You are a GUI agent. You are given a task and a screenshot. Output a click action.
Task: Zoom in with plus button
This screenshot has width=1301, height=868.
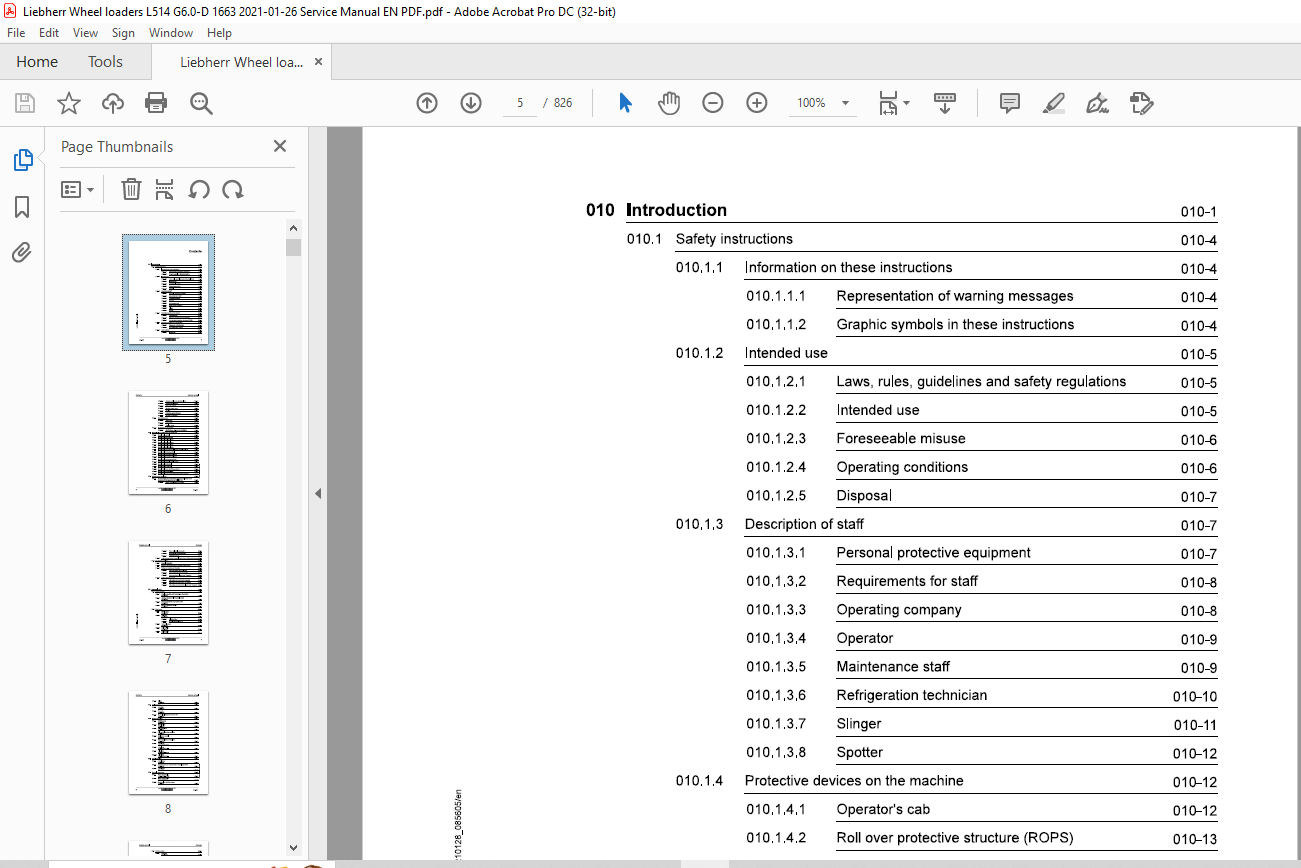(757, 103)
